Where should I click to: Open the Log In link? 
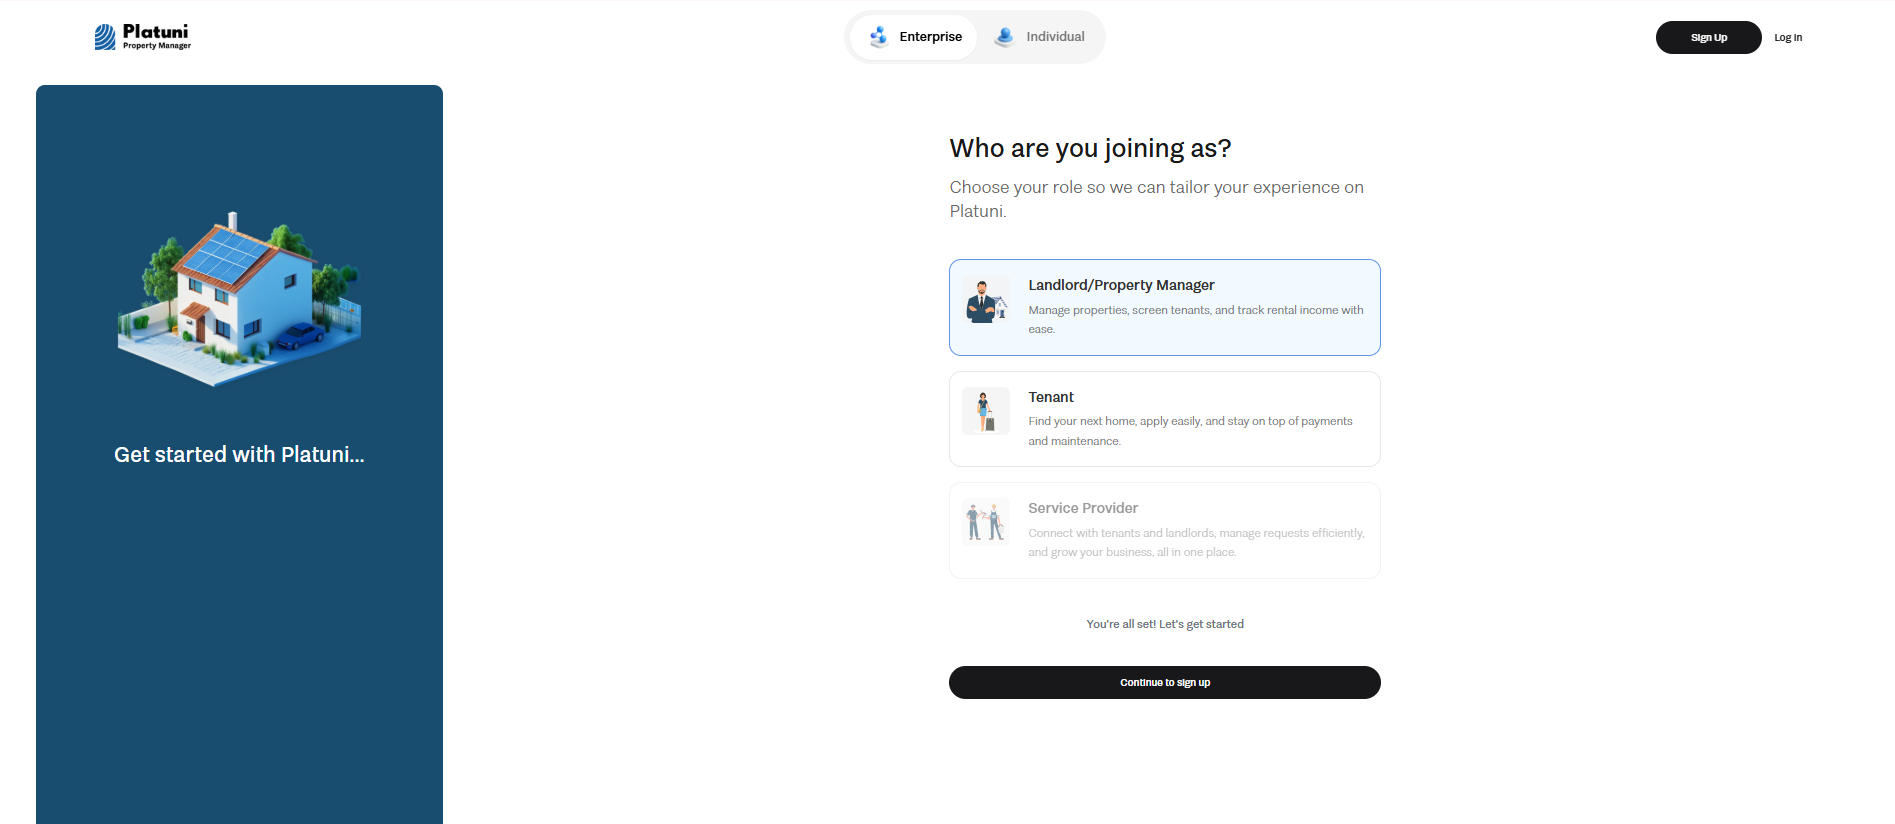[1788, 38]
